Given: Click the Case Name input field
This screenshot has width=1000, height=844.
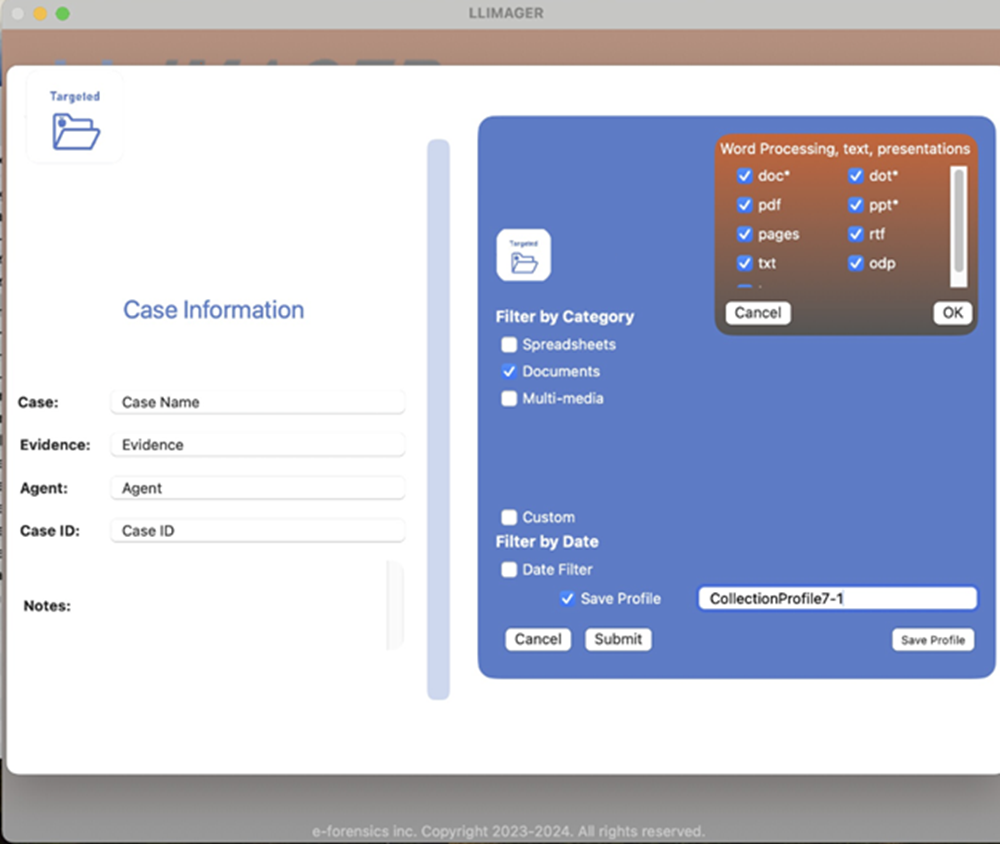Looking at the screenshot, I should coord(257,402).
